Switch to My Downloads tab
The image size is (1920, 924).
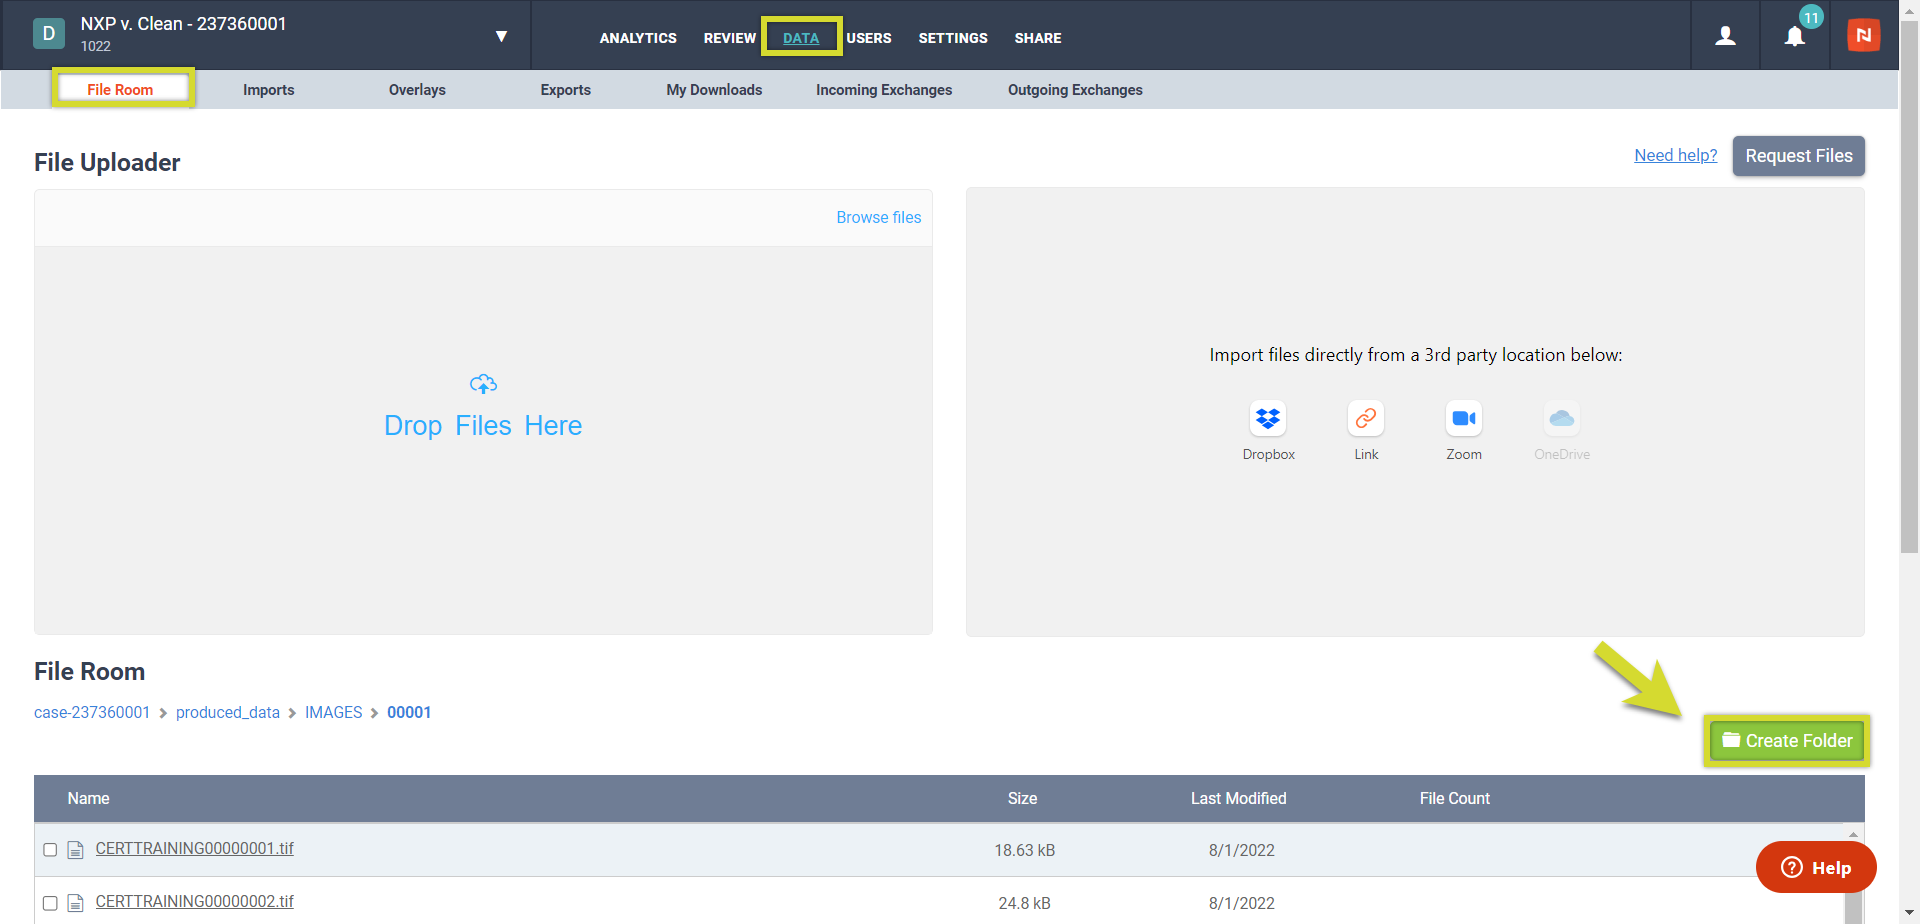pyautogui.click(x=714, y=90)
